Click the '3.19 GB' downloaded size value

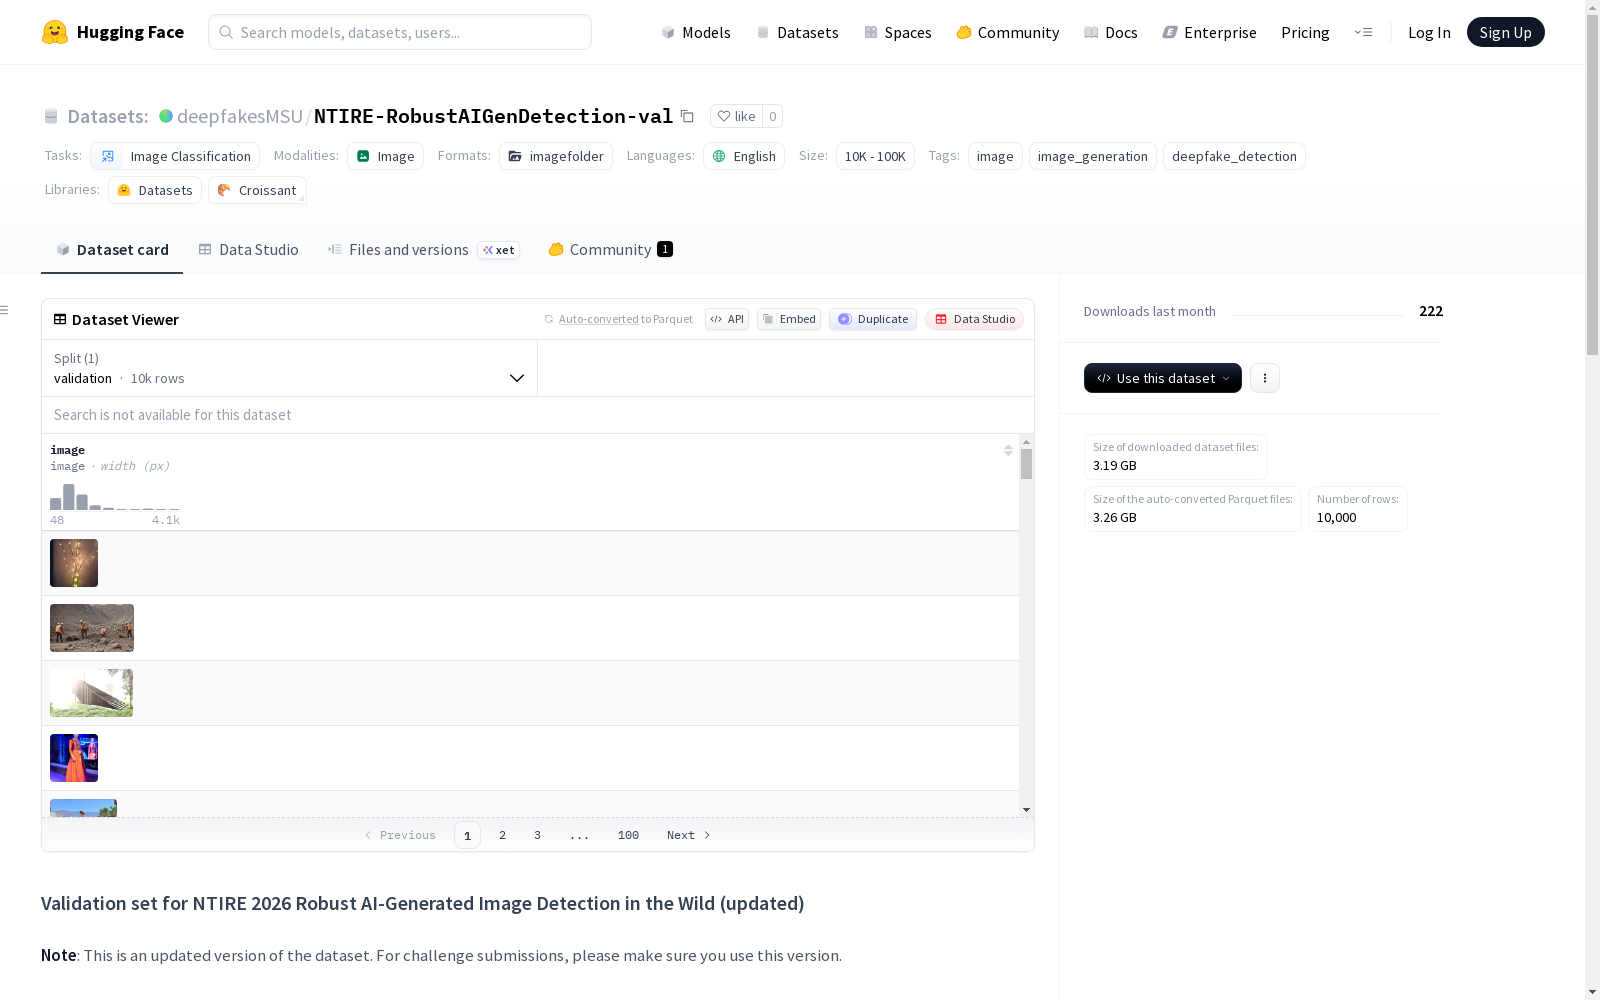point(1115,465)
